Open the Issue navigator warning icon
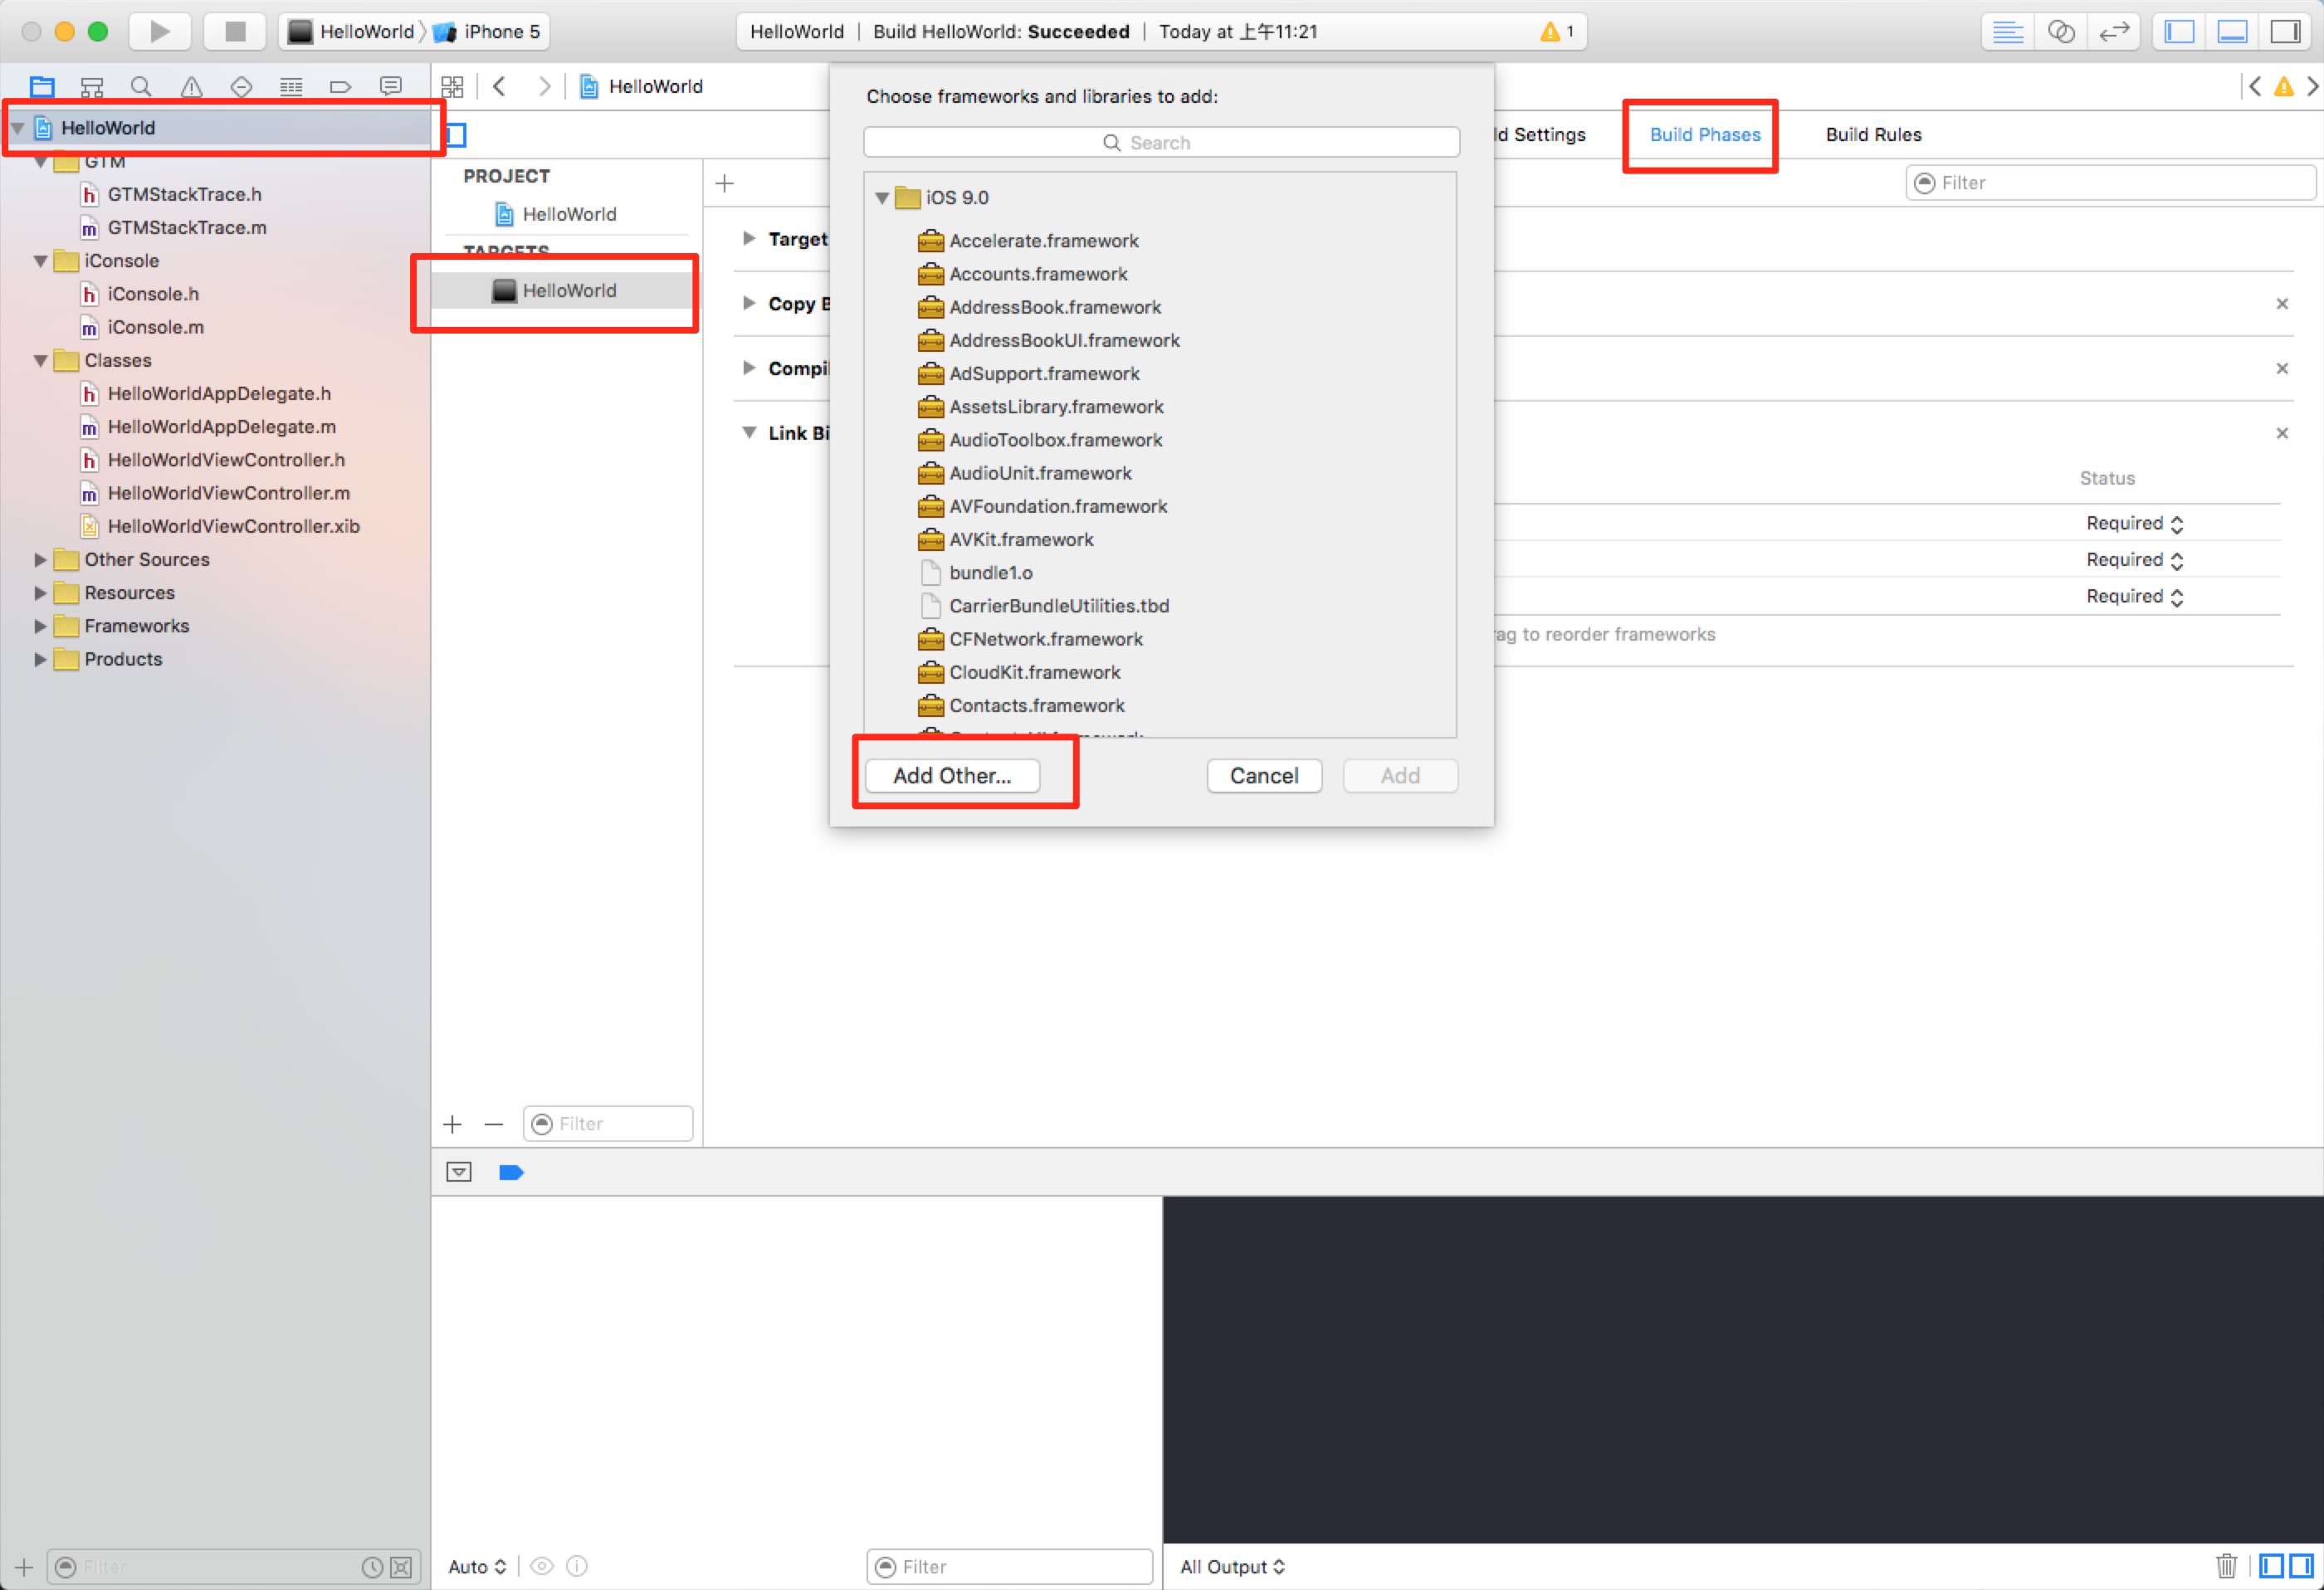 point(191,87)
